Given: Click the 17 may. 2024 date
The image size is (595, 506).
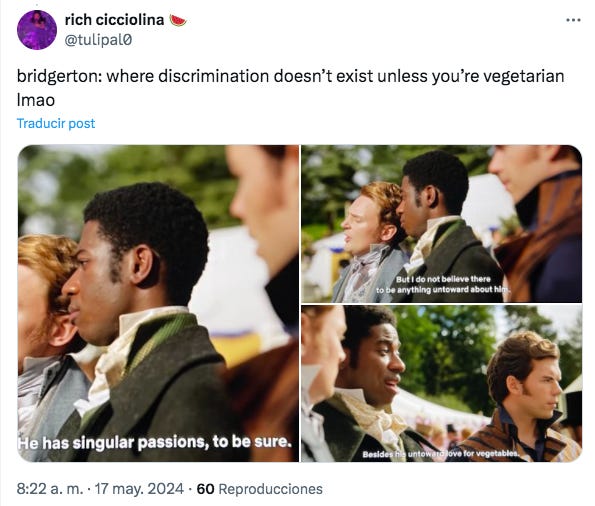Looking at the screenshot, I should click(139, 489).
